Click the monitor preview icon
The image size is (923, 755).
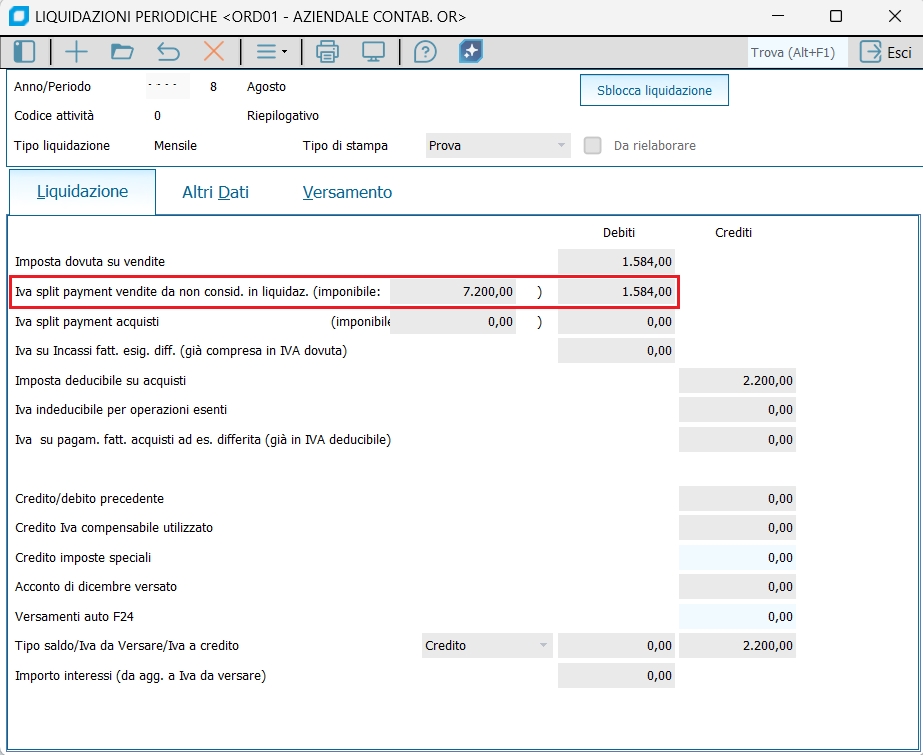click(x=373, y=52)
